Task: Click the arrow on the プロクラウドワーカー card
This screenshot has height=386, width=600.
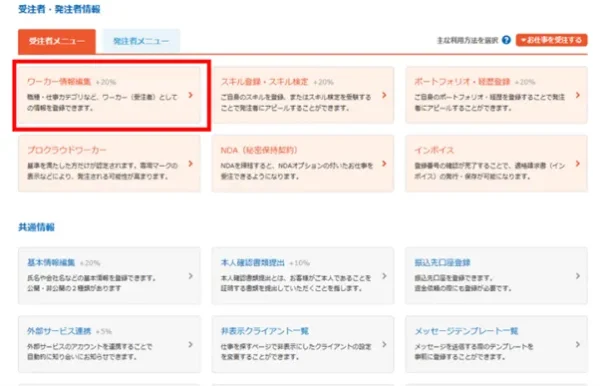Action: [x=191, y=163]
